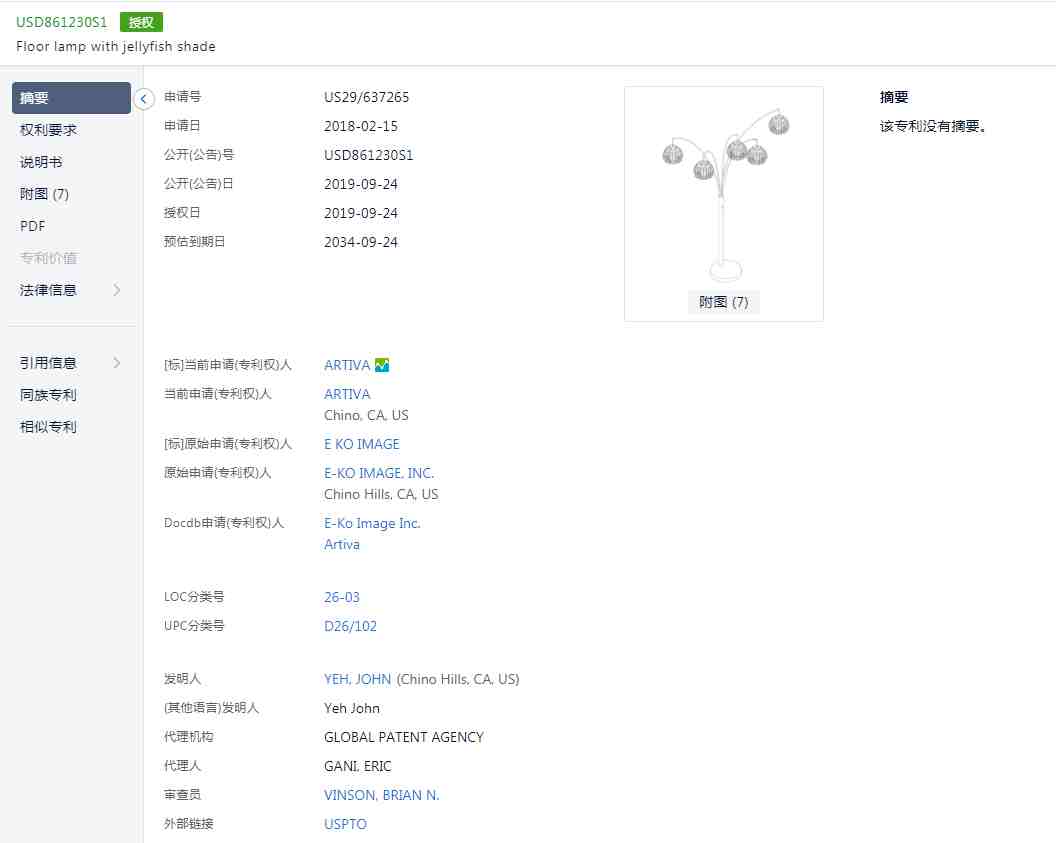Viewport: 1056px width, 843px height.
Task: Open the E KO IMAGE link
Action: (x=362, y=444)
